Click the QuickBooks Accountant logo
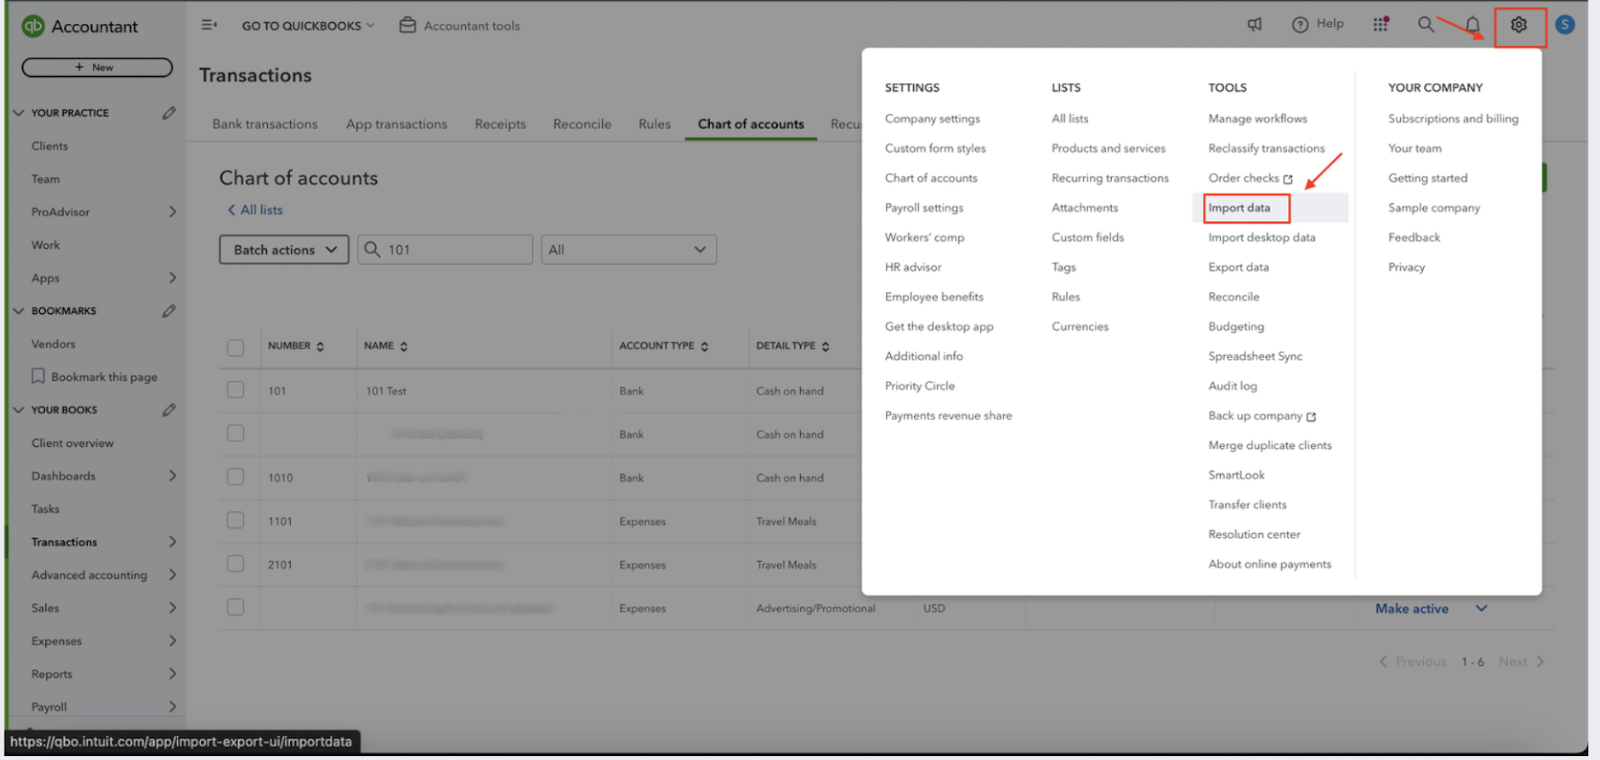The width and height of the screenshot is (1600, 760). coord(33,26)
